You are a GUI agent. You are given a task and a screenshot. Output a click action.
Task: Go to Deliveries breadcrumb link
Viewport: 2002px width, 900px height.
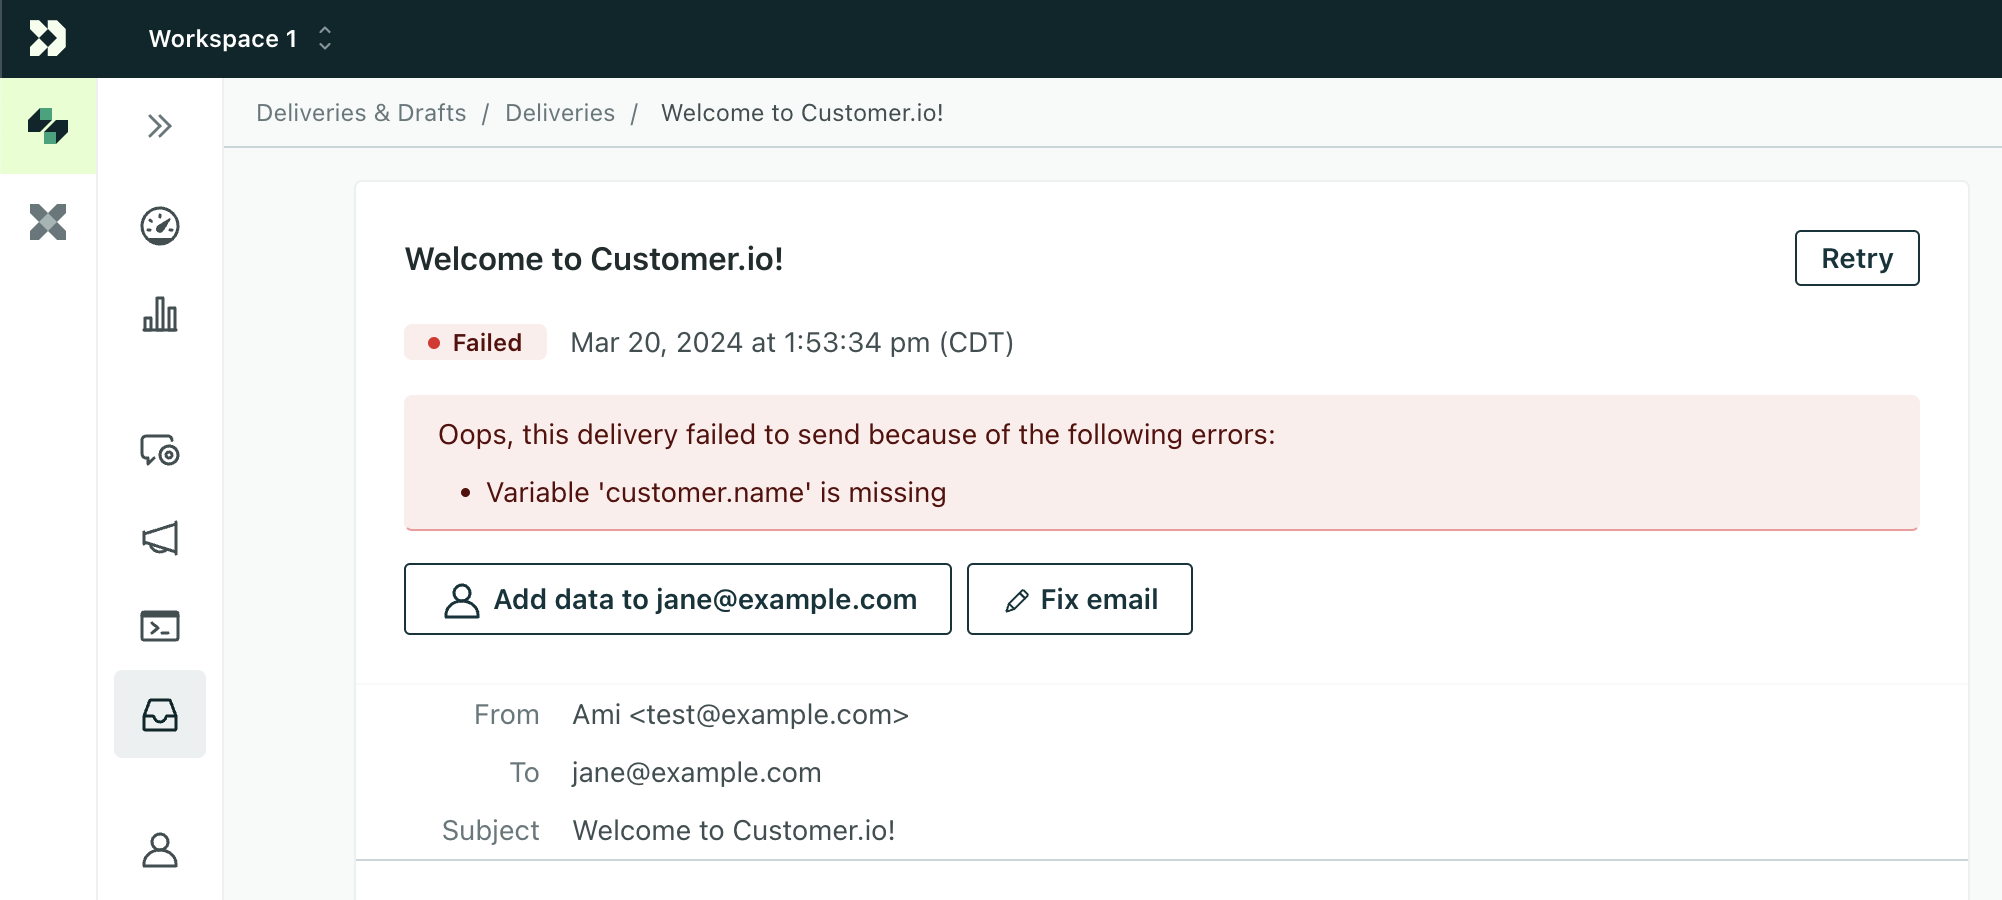[560, 113]
